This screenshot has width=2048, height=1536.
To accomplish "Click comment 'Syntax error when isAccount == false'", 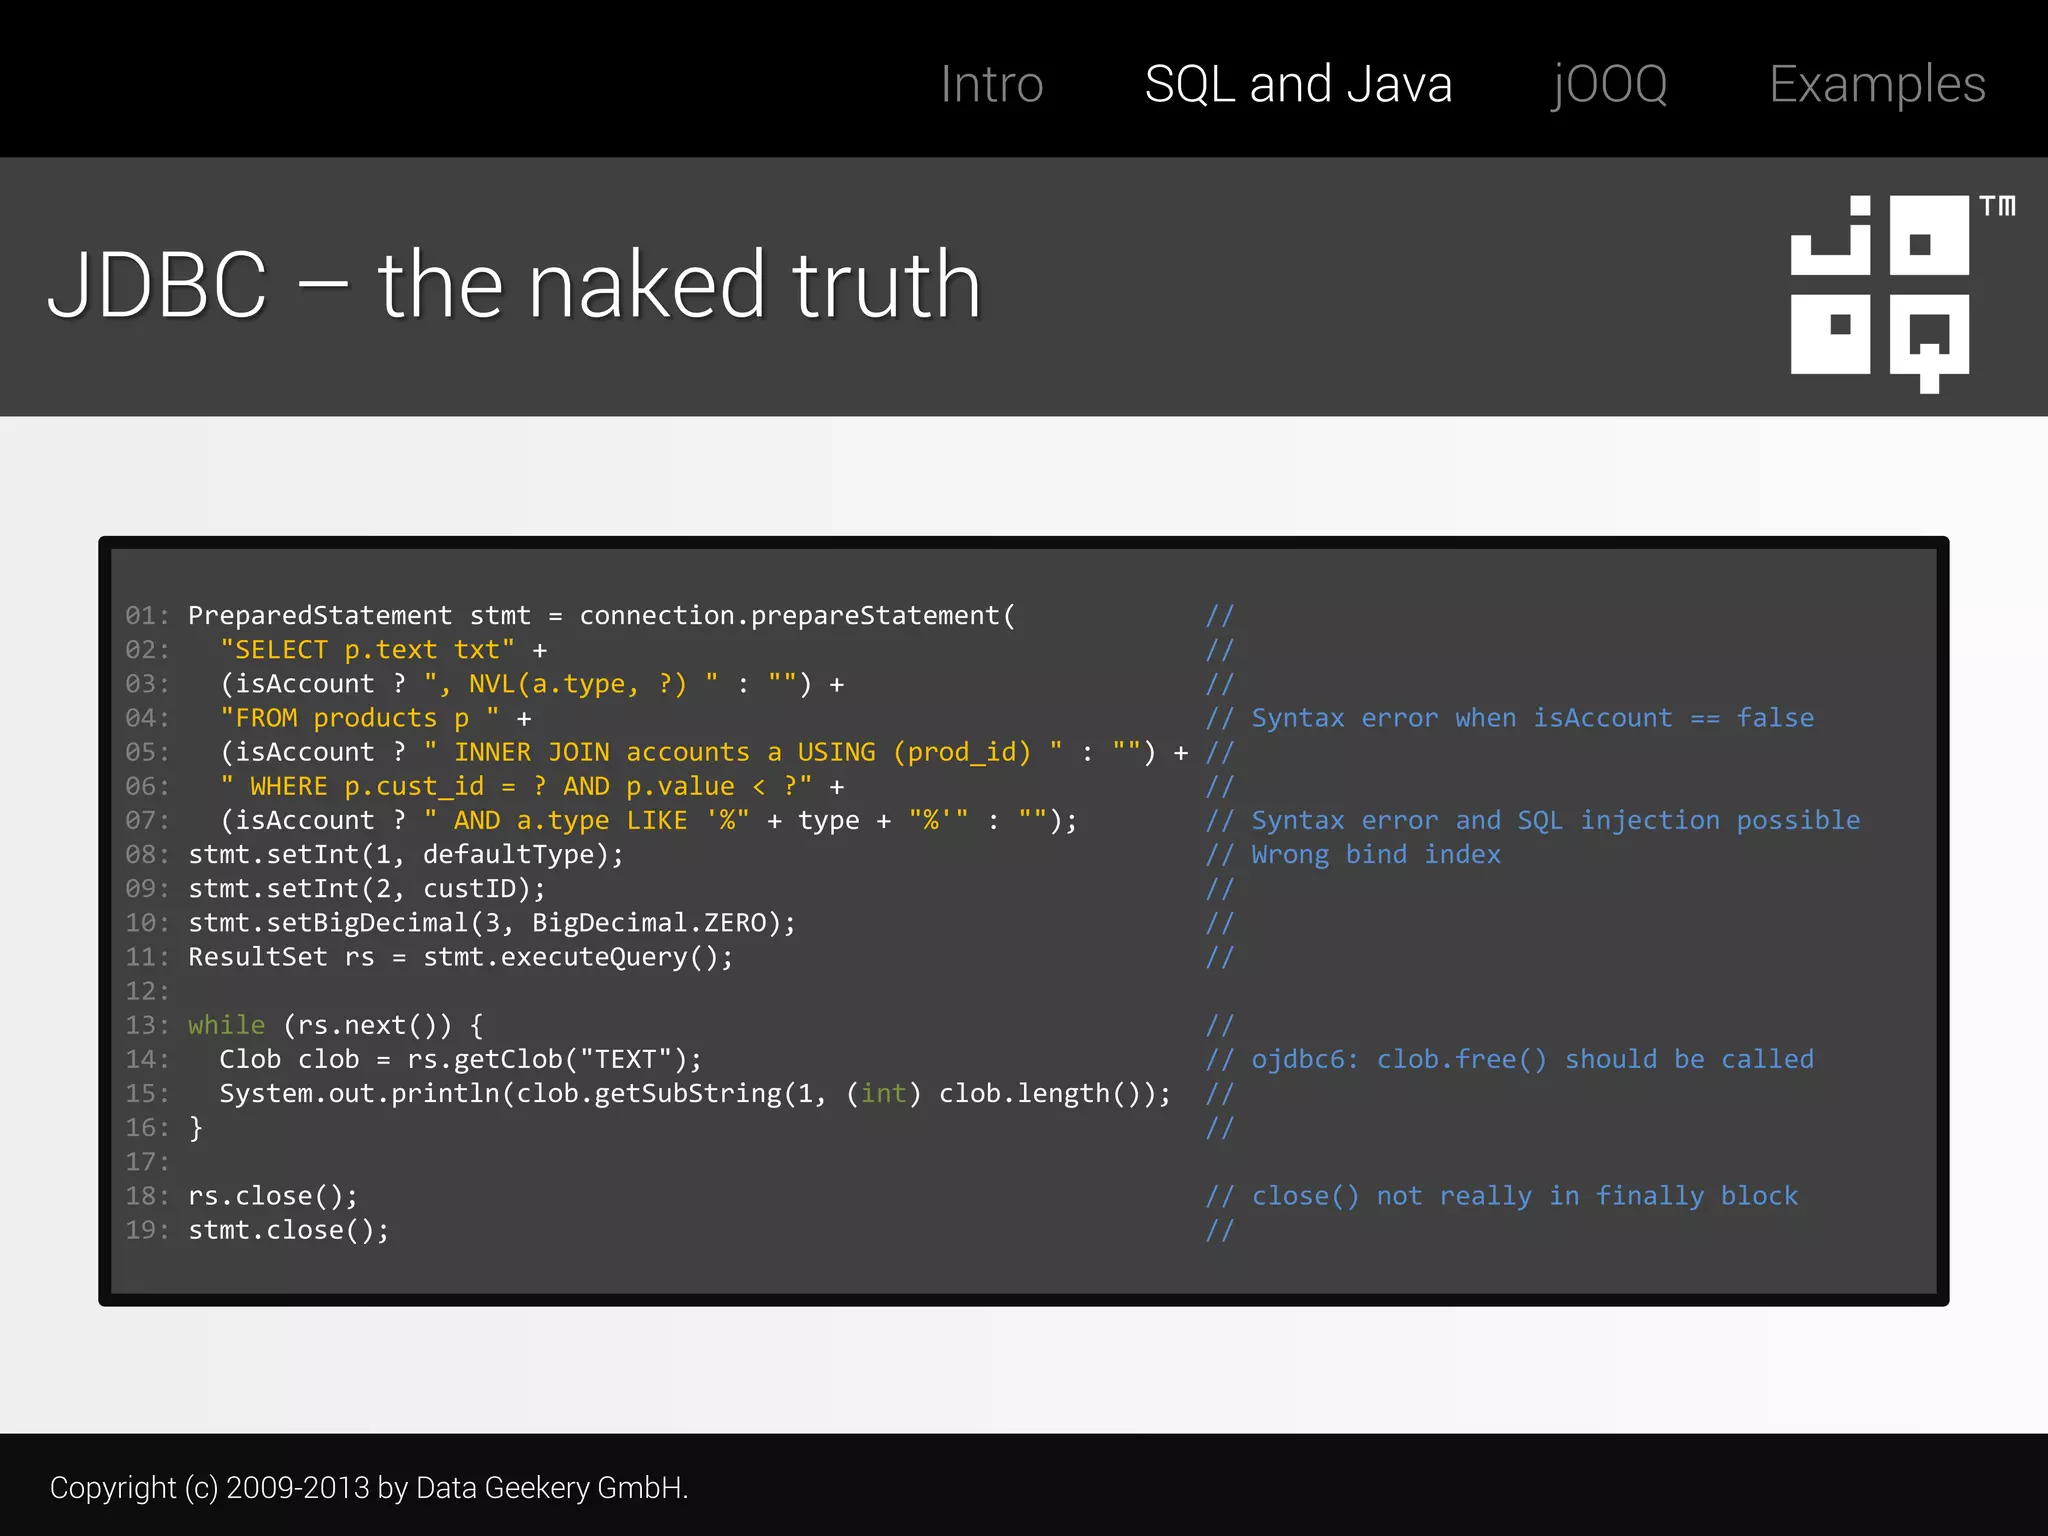I will (x=1510, y=718).
